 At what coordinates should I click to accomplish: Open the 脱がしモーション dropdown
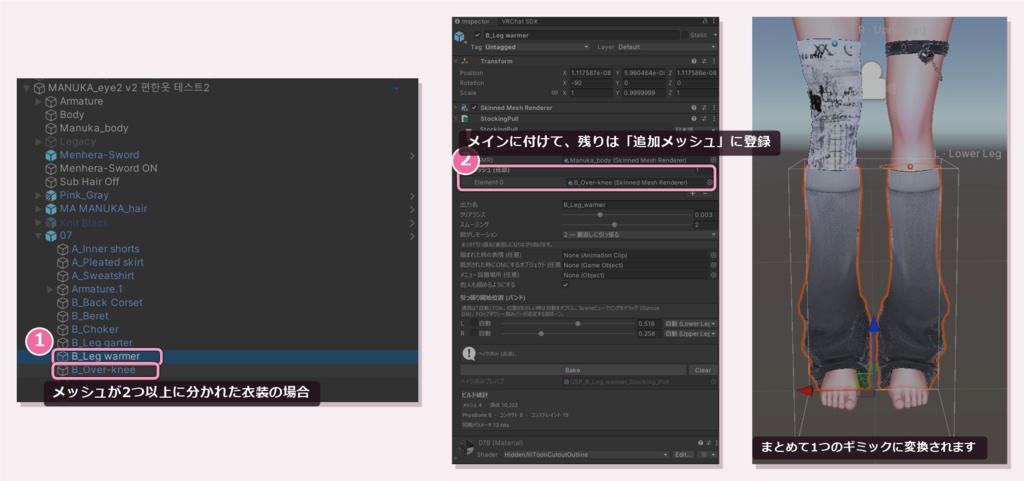click(639, 234)
